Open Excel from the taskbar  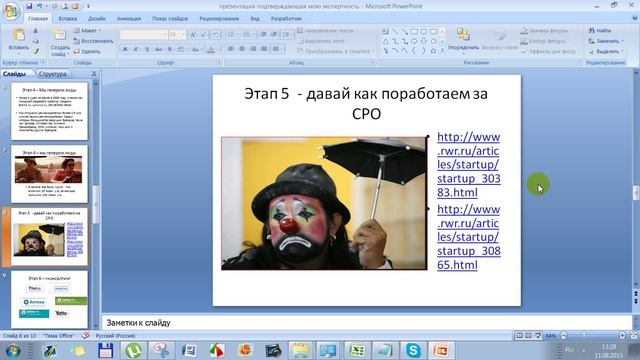click(357, 350)
